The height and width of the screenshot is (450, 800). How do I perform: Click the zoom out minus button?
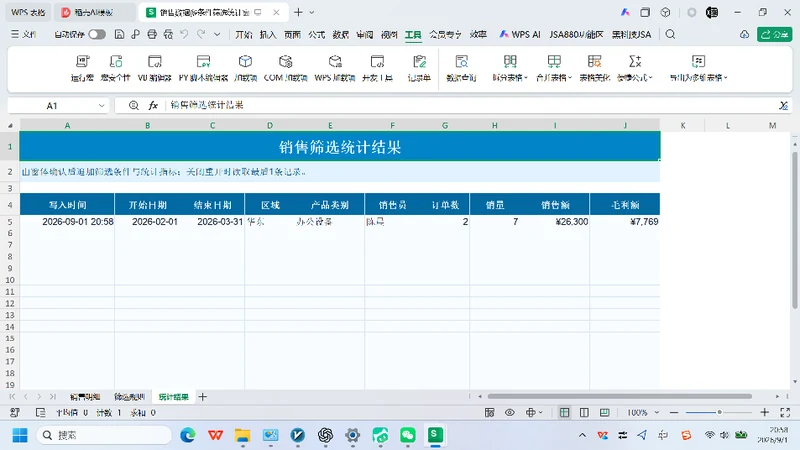click(x=674, y=412)
